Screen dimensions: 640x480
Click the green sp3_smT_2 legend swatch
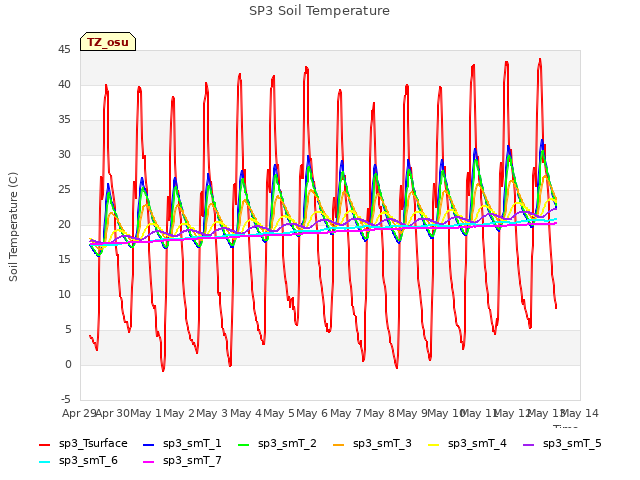pyautogui.click(x=244, y=444)
